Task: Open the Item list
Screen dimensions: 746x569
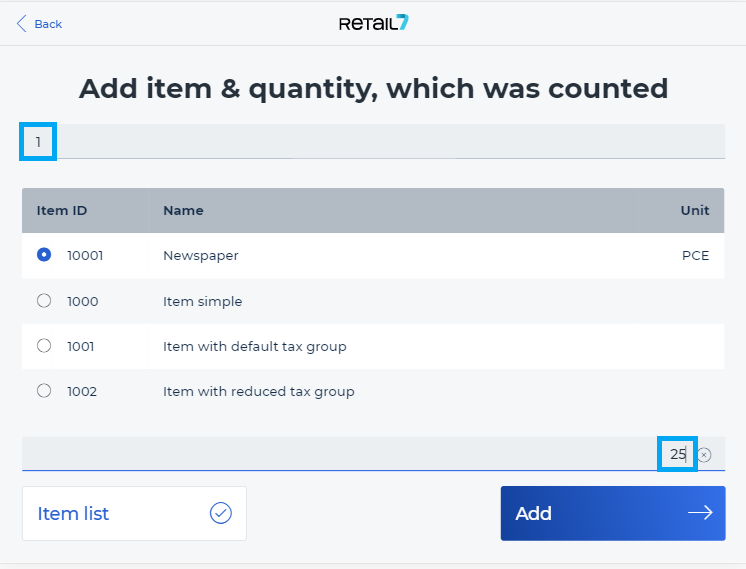Action: click(x=134, y=513)
